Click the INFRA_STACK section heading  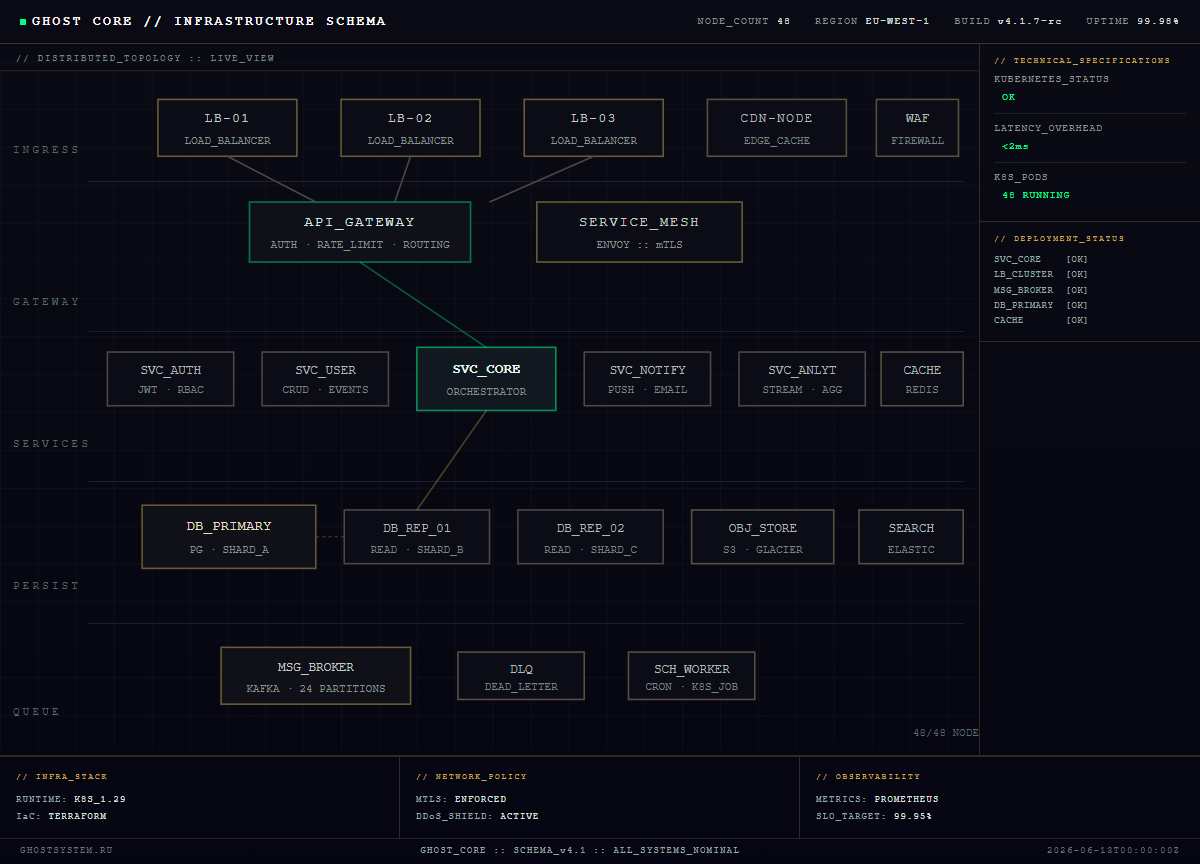point(62,777)
